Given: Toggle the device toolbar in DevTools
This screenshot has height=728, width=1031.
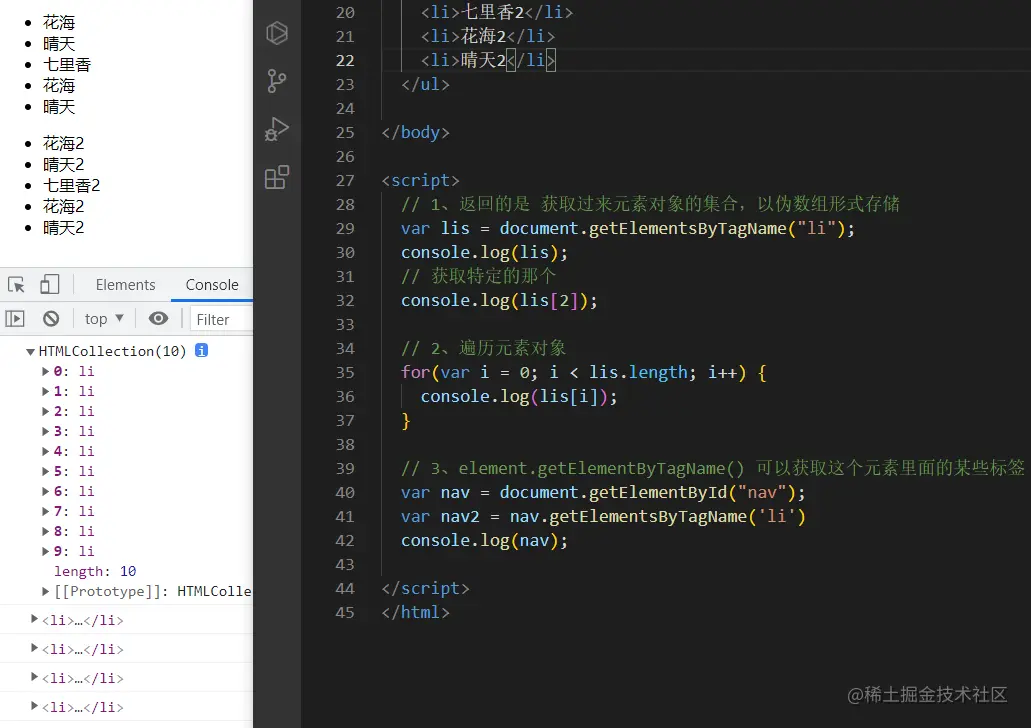Looking at the screenshot, I should pyautogui.click(x=50, y=285).
